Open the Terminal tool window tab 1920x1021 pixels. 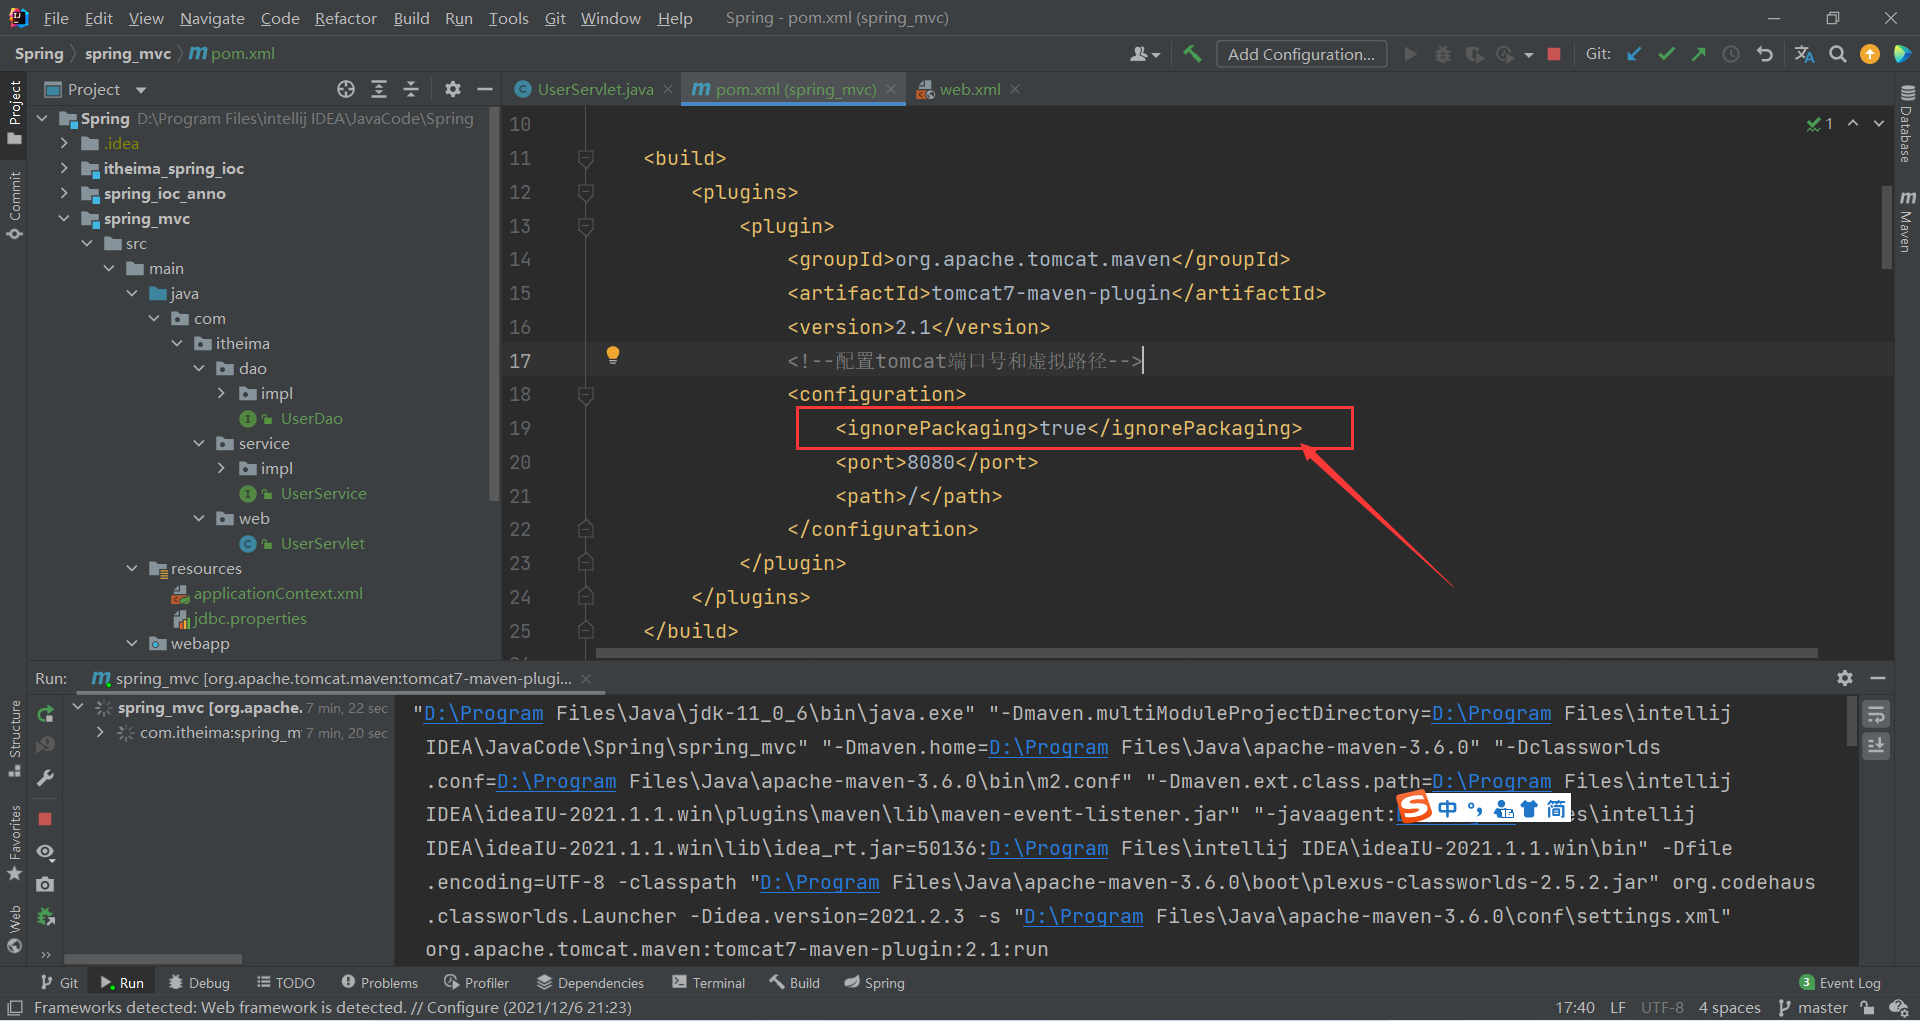coord(709,983)
